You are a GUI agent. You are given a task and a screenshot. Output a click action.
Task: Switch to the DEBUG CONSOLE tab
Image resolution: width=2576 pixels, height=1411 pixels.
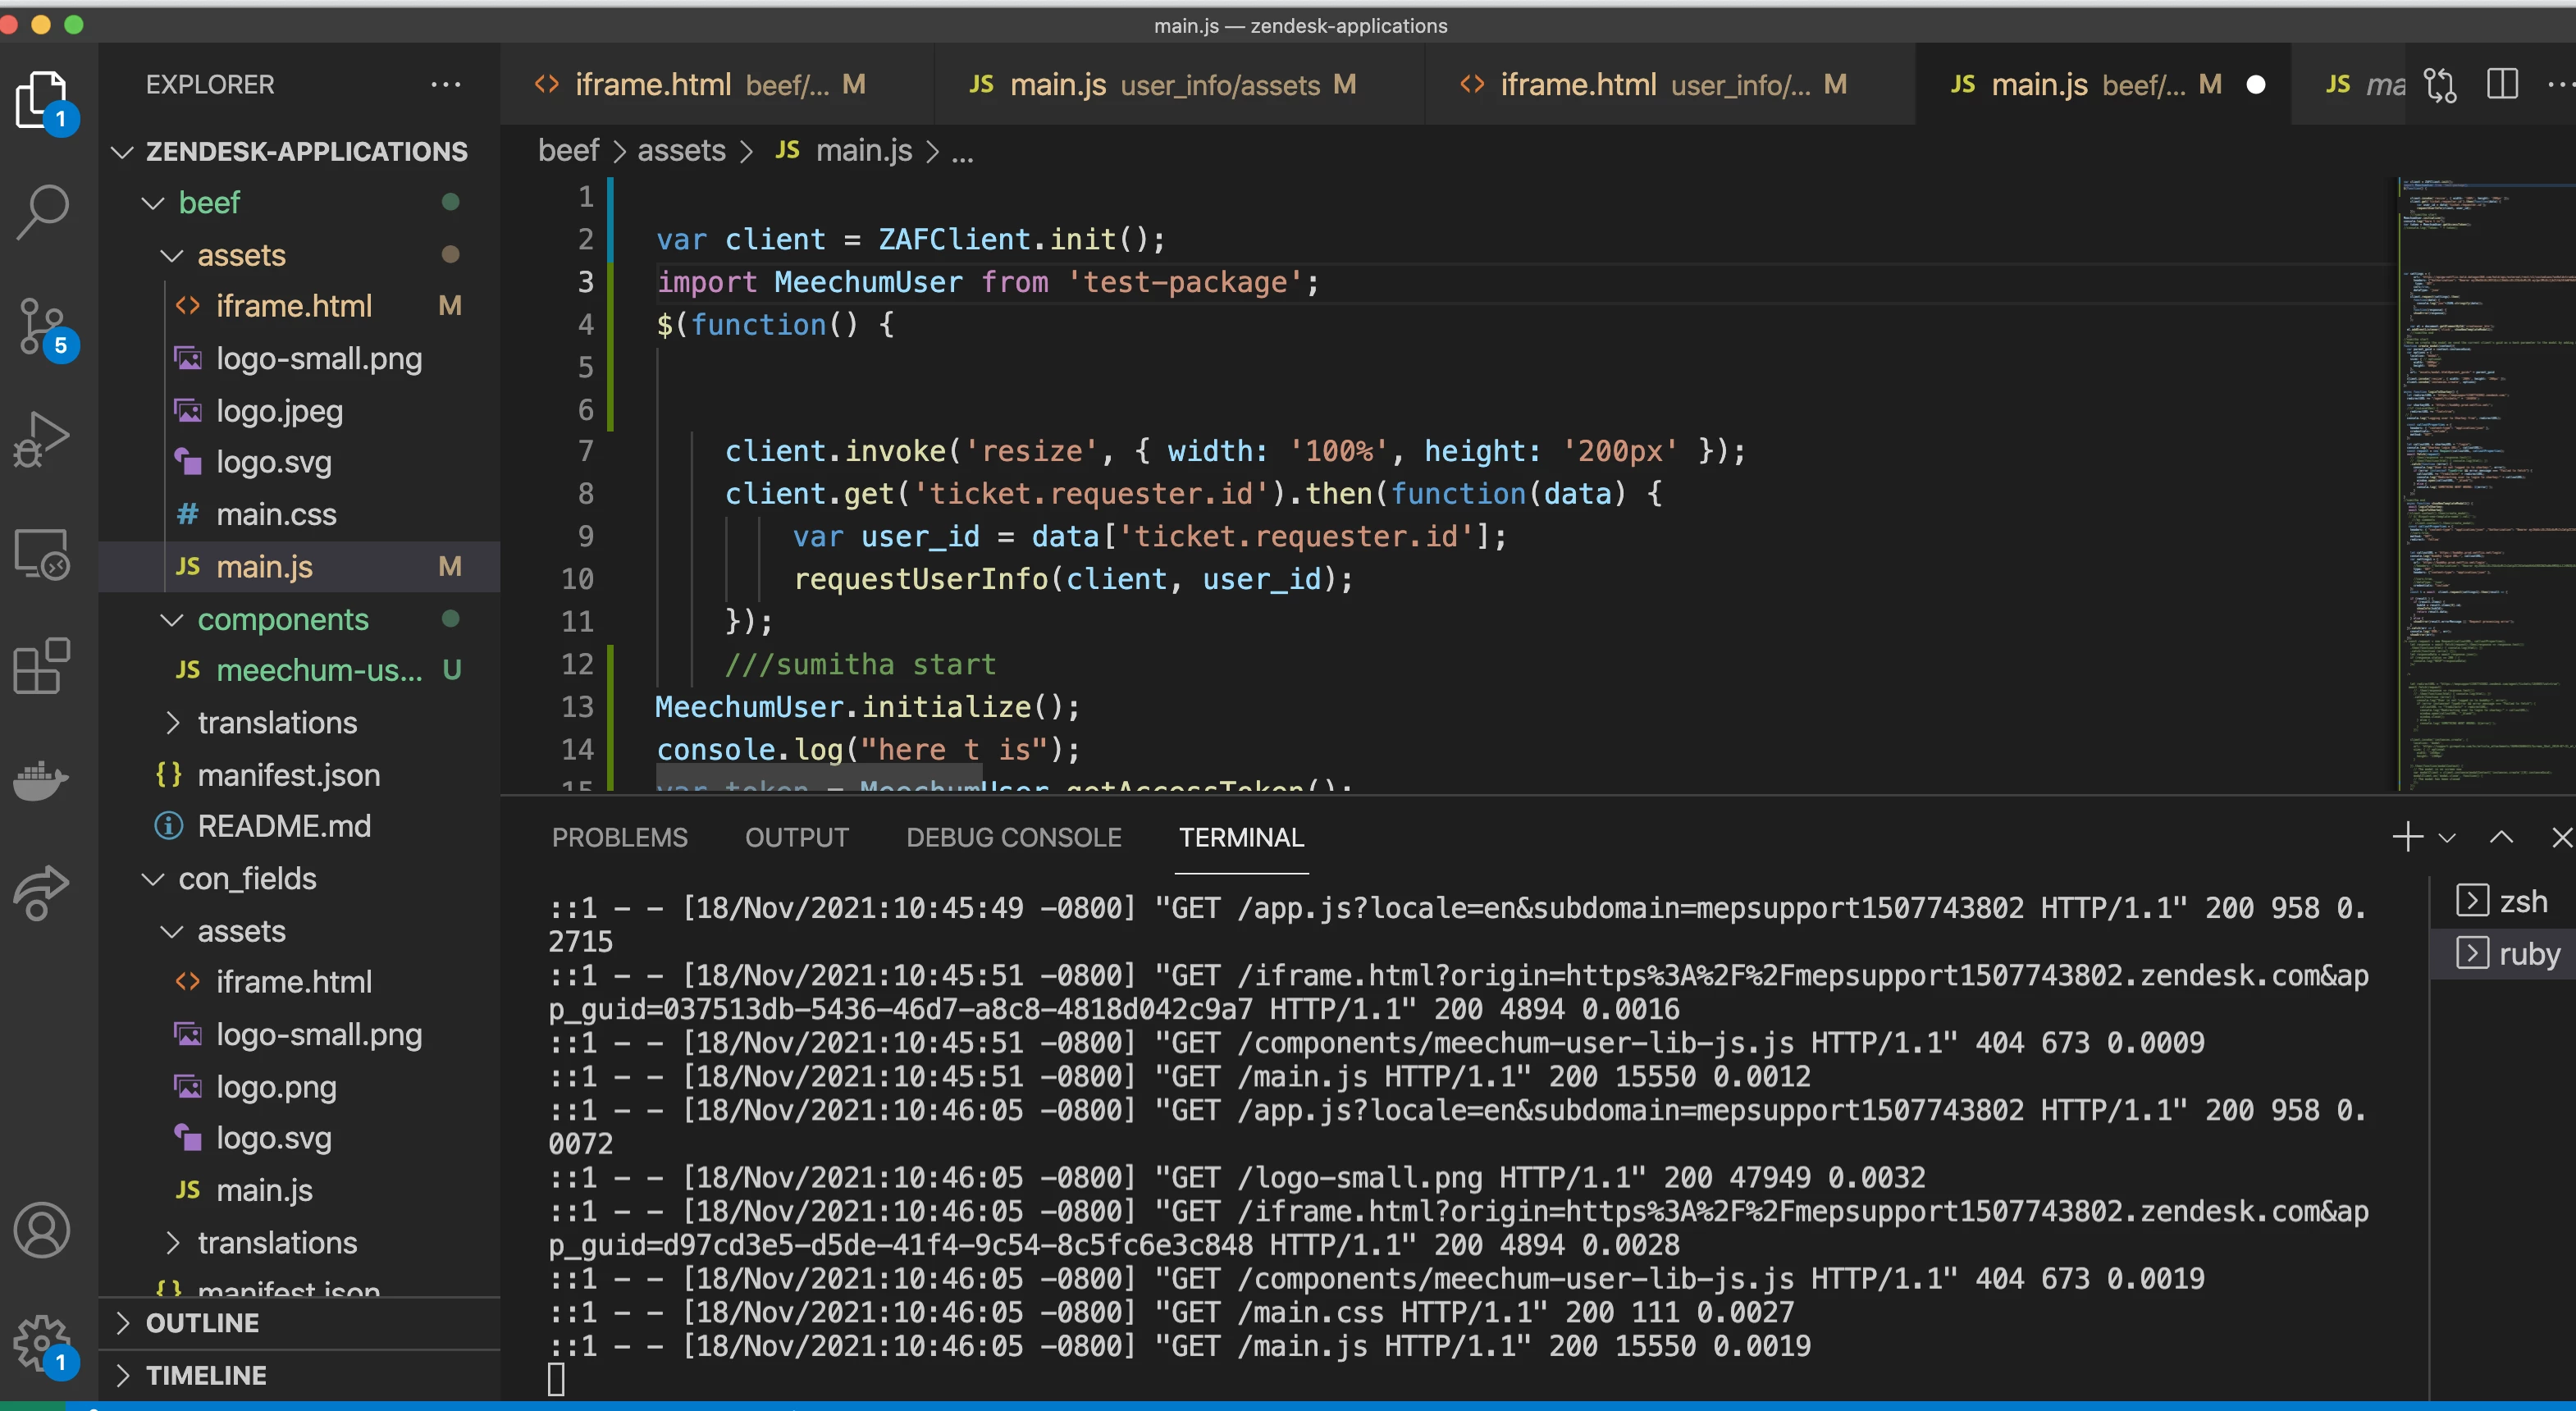point(1013,838)
